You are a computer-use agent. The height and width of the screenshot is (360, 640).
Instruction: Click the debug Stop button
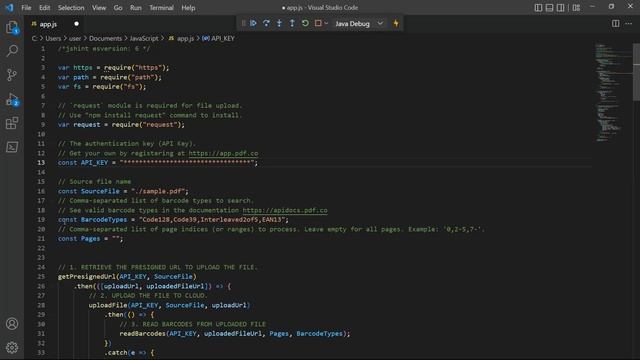[x=318, y=24]
